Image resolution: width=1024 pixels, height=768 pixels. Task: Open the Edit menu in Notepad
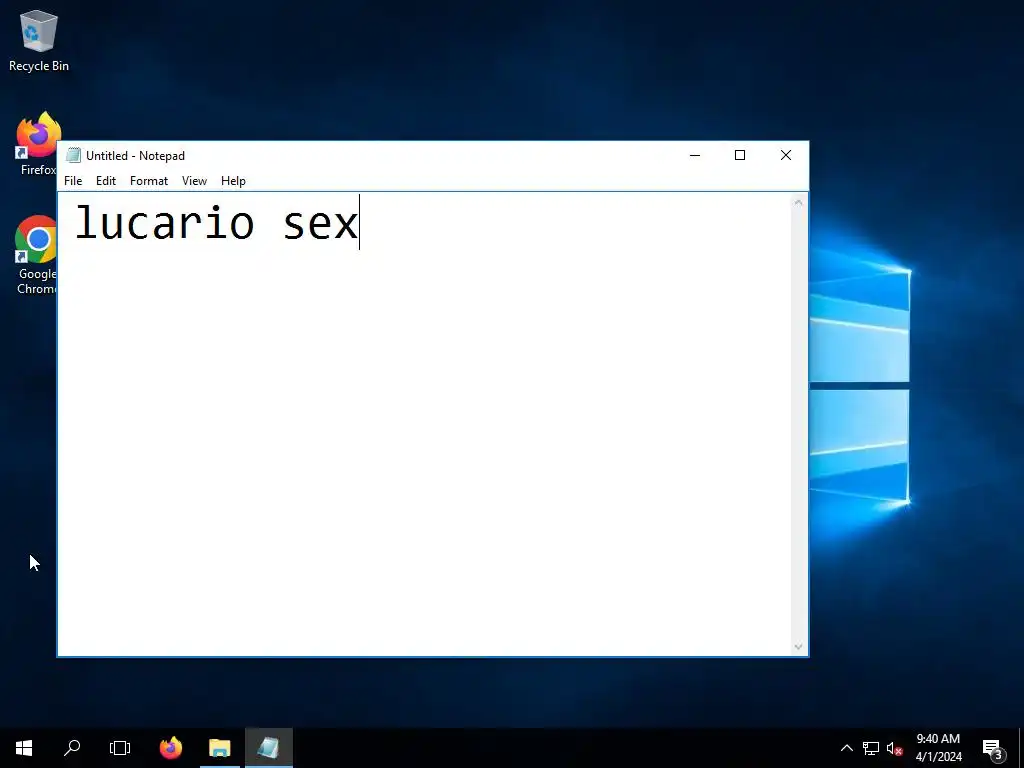106,181
